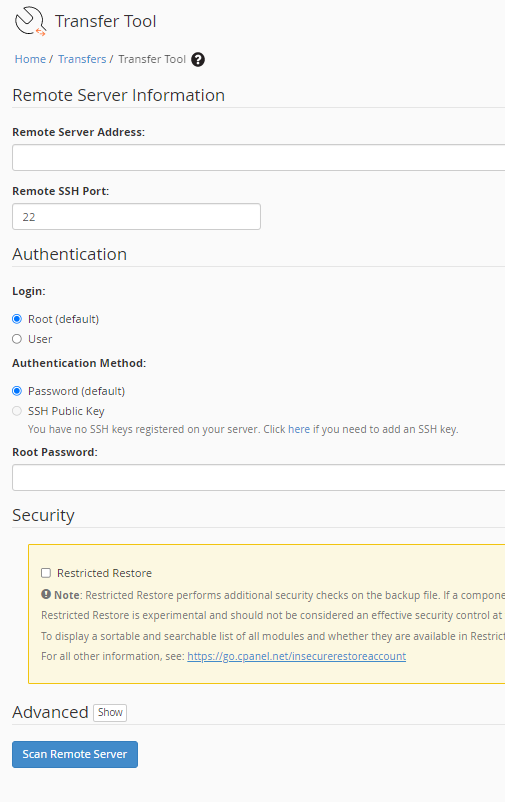Click the Security section heading
Viewport: 505px width, 802px height.
tap(43, 516)
